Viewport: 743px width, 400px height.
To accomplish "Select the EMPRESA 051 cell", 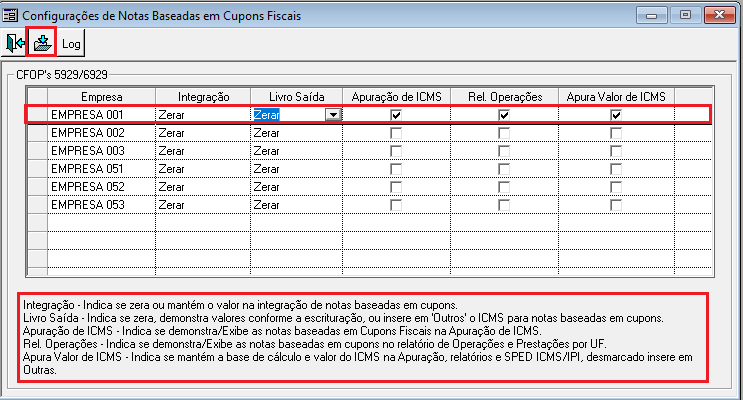I will 101,169.
